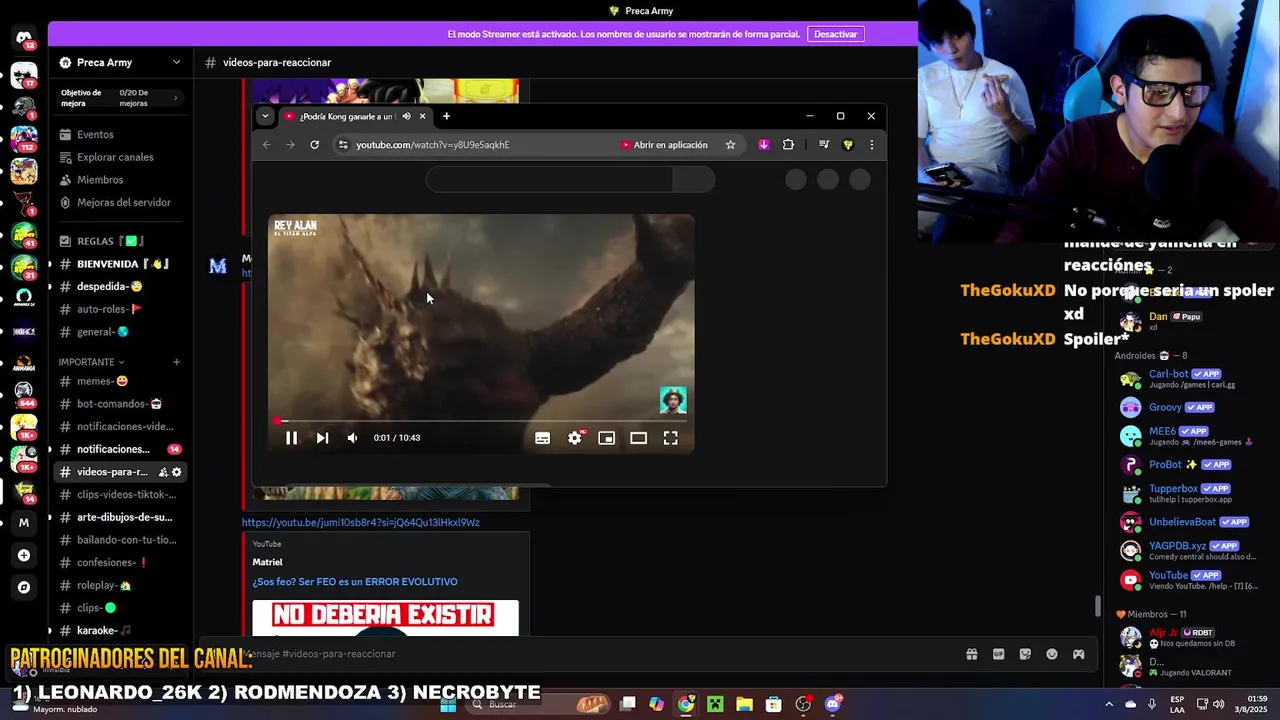Add a channel to IMPORTANTE category
The width and height of the screenshot is (1280, 720).
(176, 362)
